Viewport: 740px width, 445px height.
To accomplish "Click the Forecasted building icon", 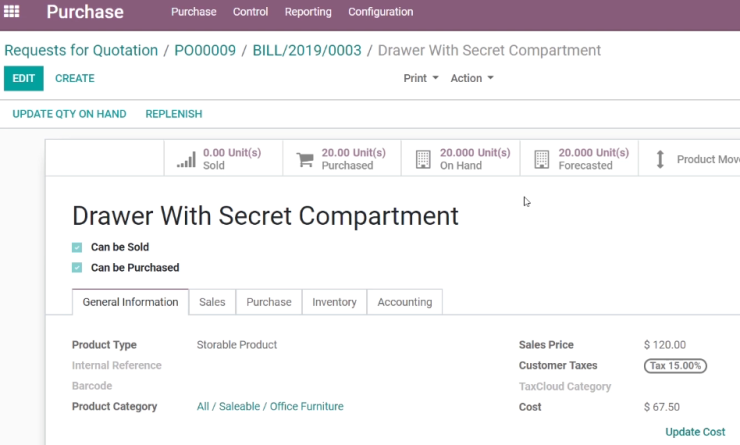I will 542,160.
